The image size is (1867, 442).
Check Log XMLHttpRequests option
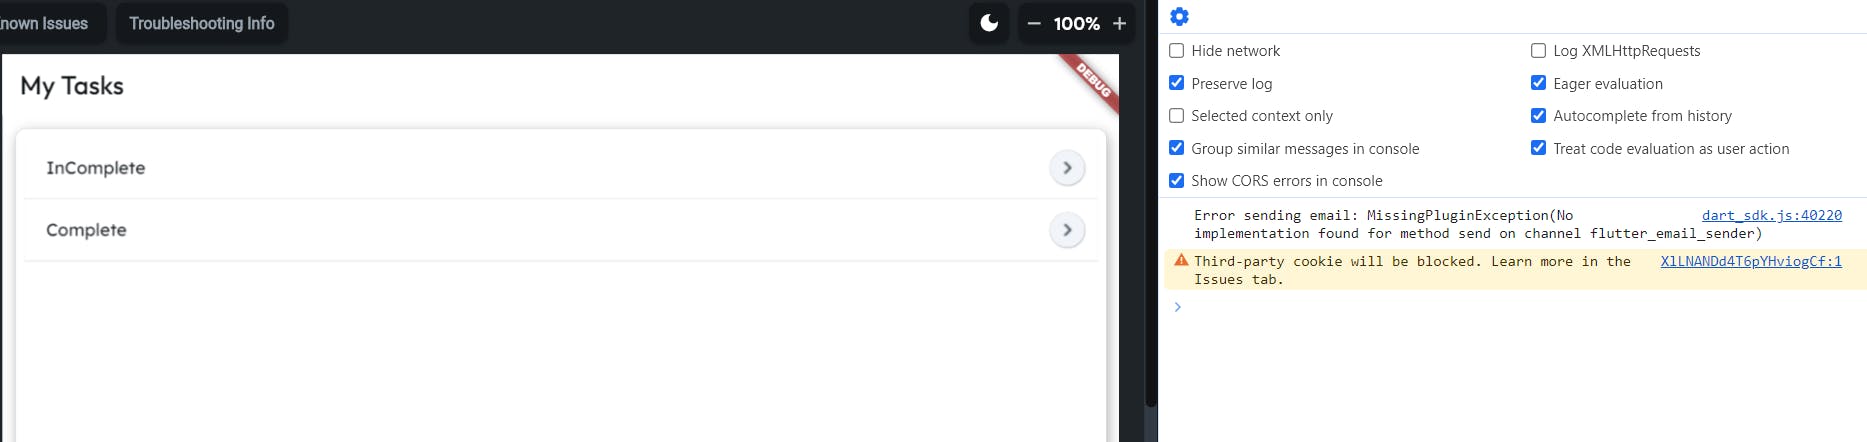[x=1539, y=50]
